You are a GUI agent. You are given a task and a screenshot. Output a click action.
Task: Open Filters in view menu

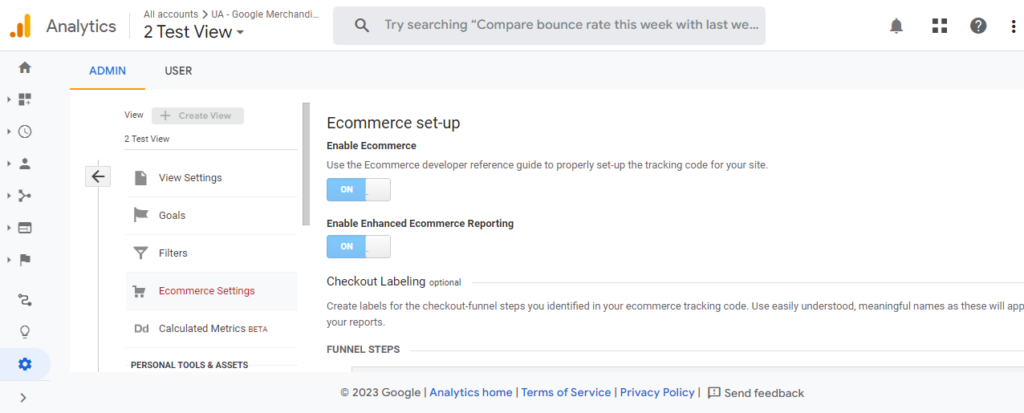pos(212,253)
